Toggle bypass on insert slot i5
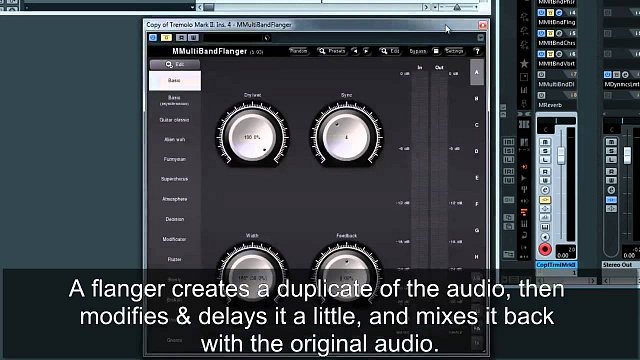 (550, 33)
